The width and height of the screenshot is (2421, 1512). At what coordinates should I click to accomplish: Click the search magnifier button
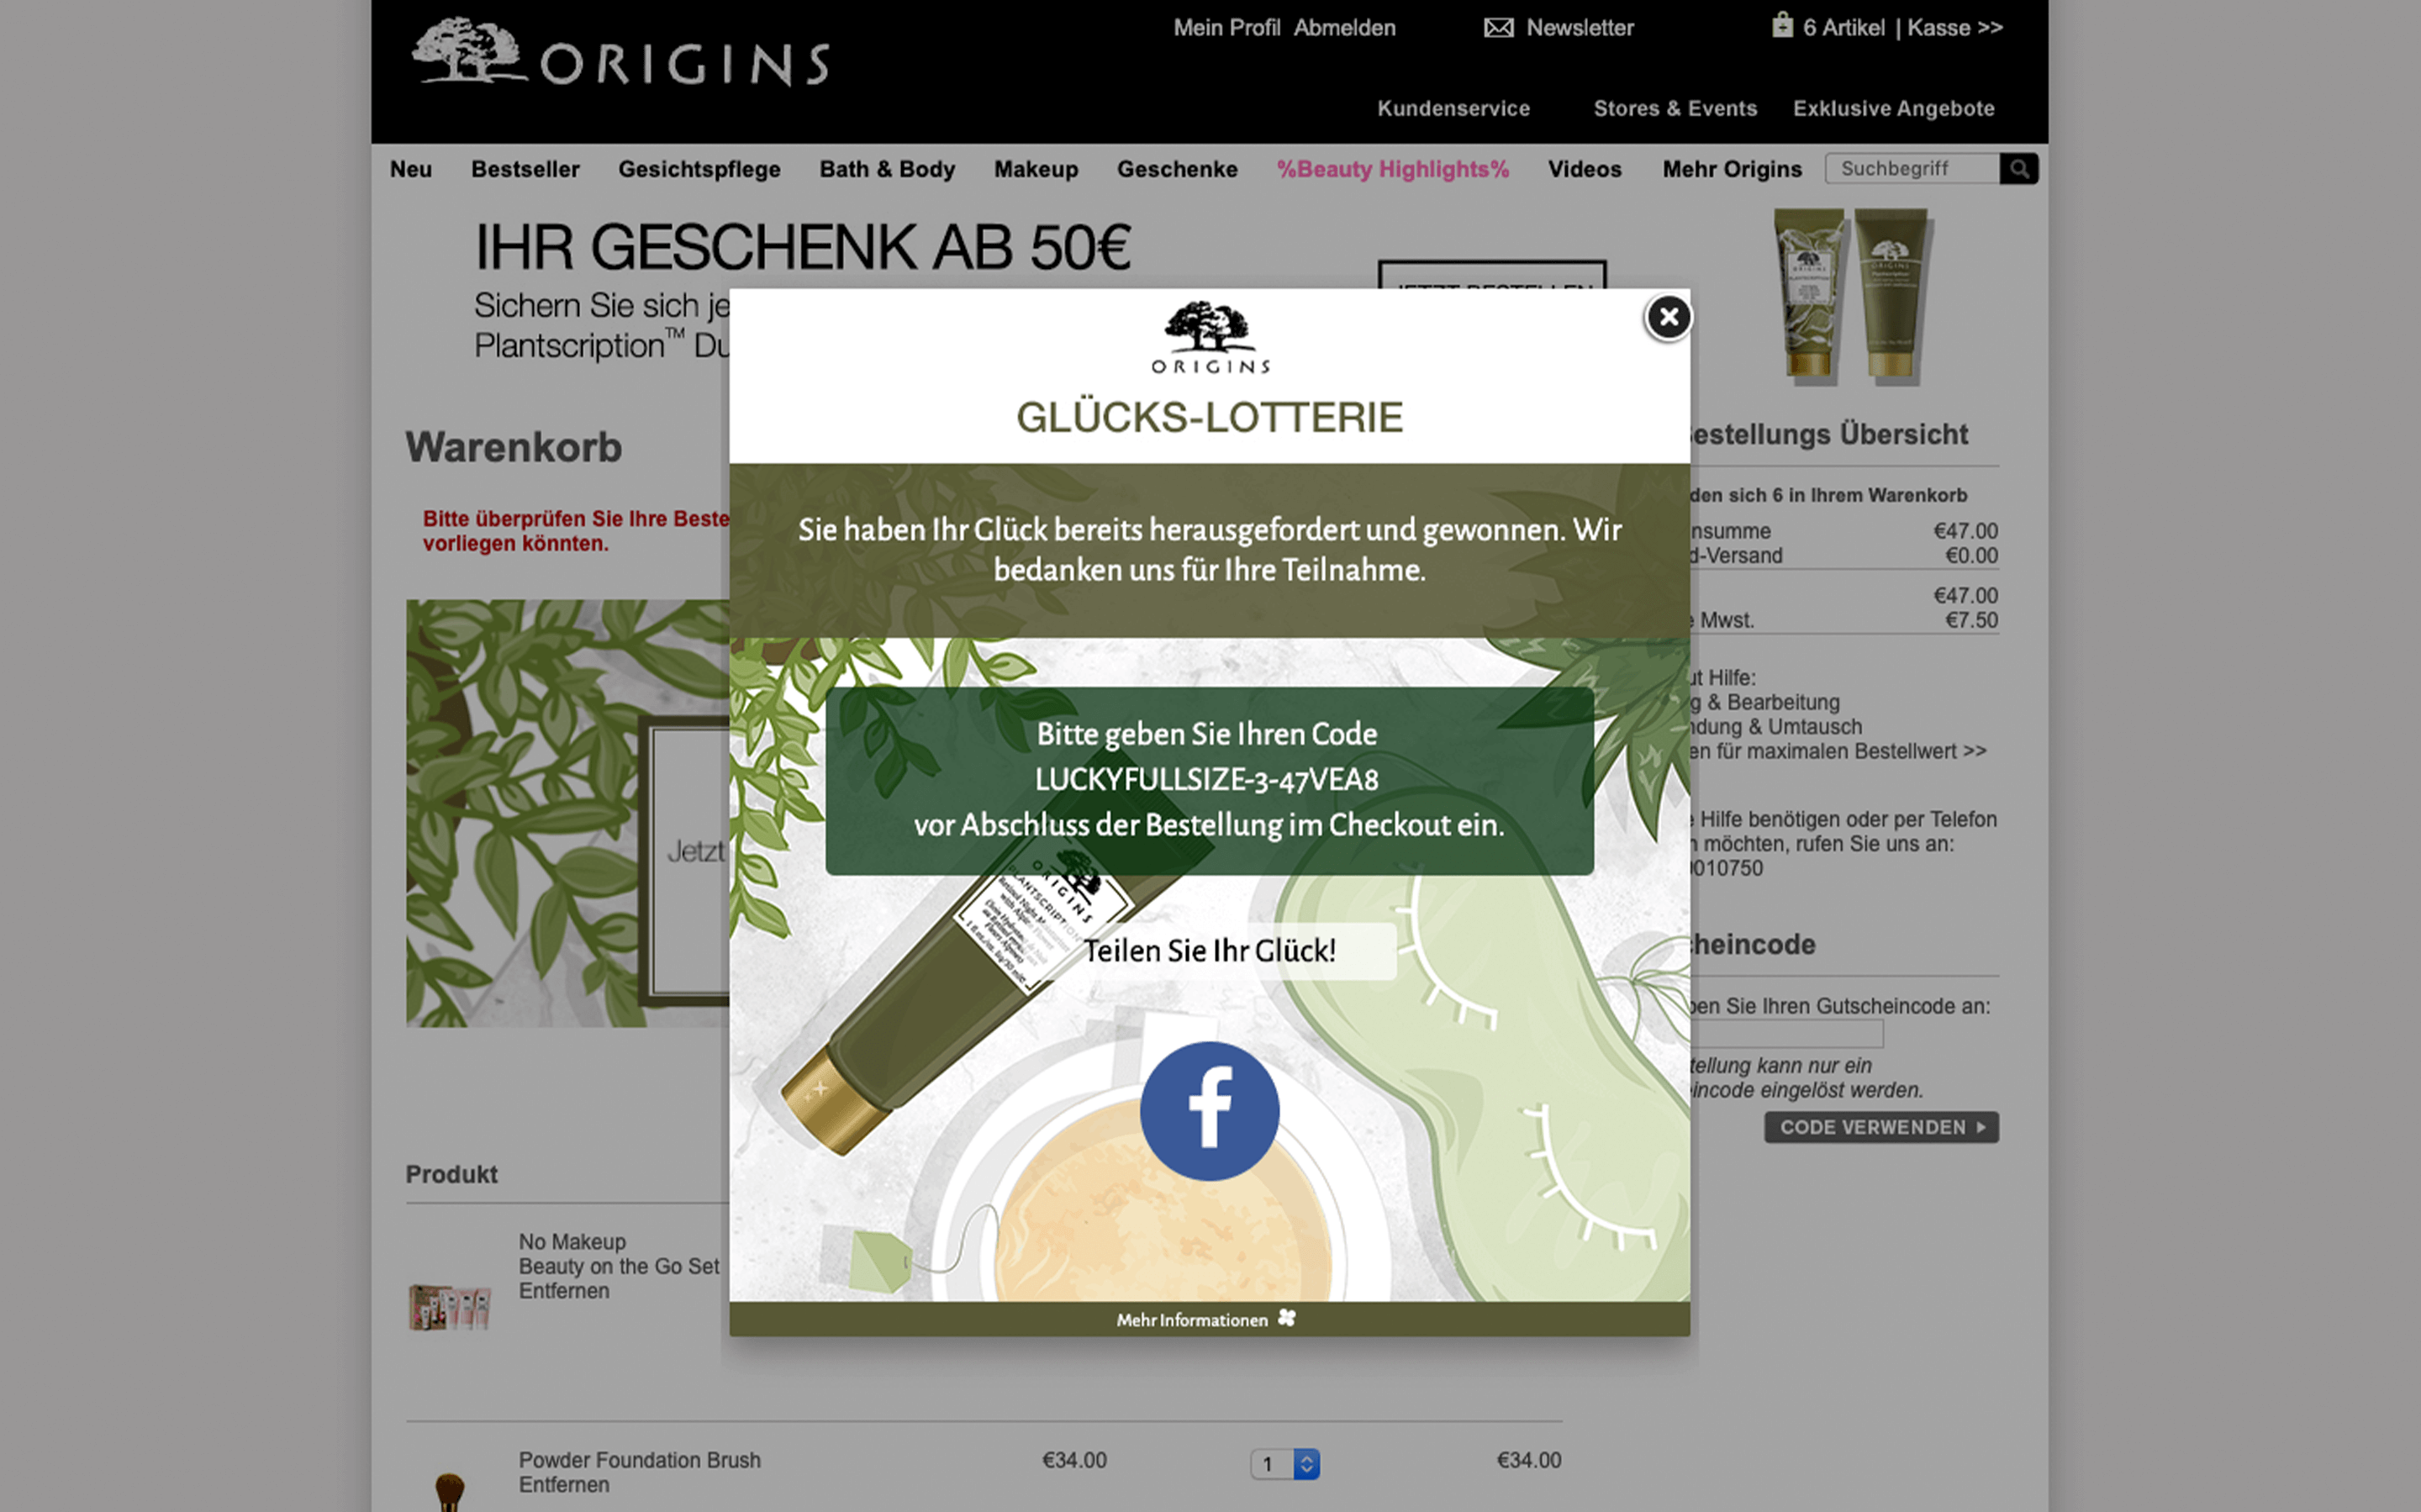[2019, 169]
